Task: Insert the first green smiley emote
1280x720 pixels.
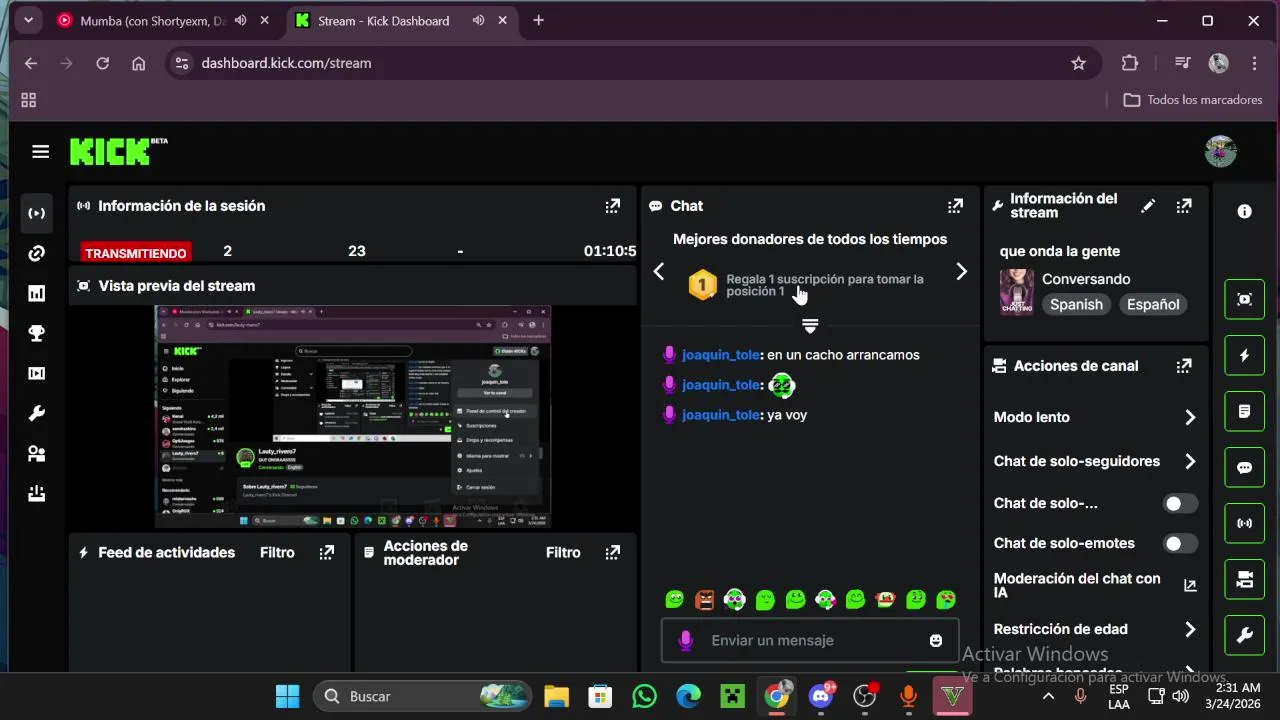Action: coord(675,599)
